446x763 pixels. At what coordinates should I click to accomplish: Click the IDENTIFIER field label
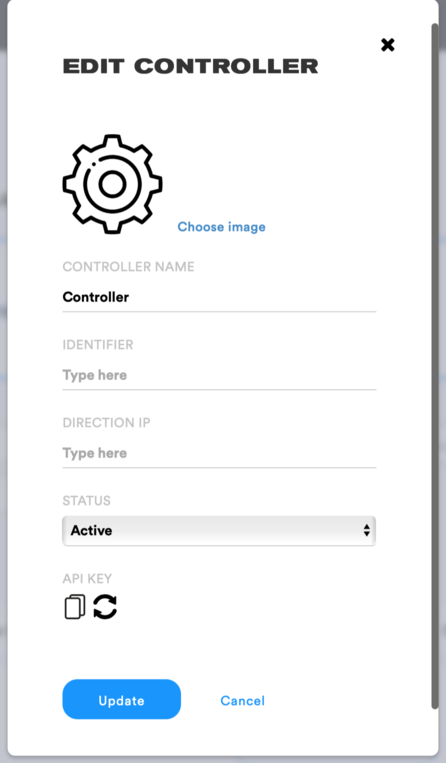(x=98, y=345)
